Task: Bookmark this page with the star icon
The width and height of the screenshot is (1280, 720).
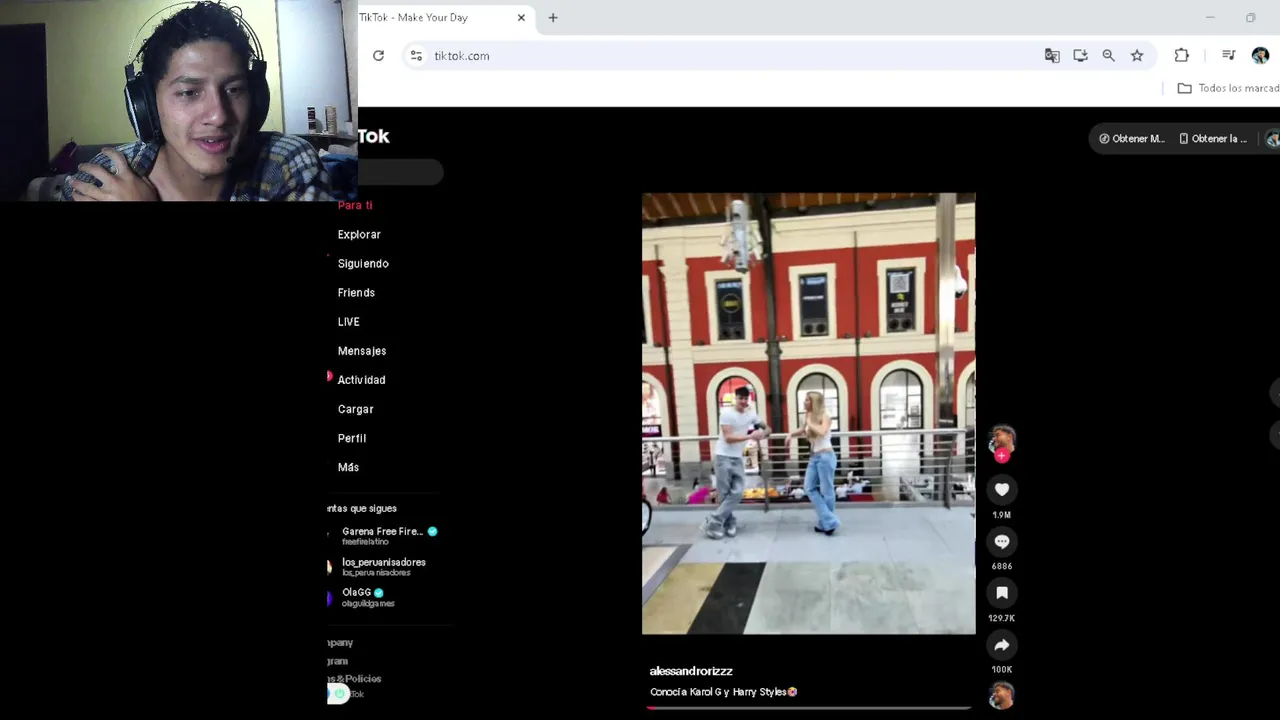Action: (1137, 56)
